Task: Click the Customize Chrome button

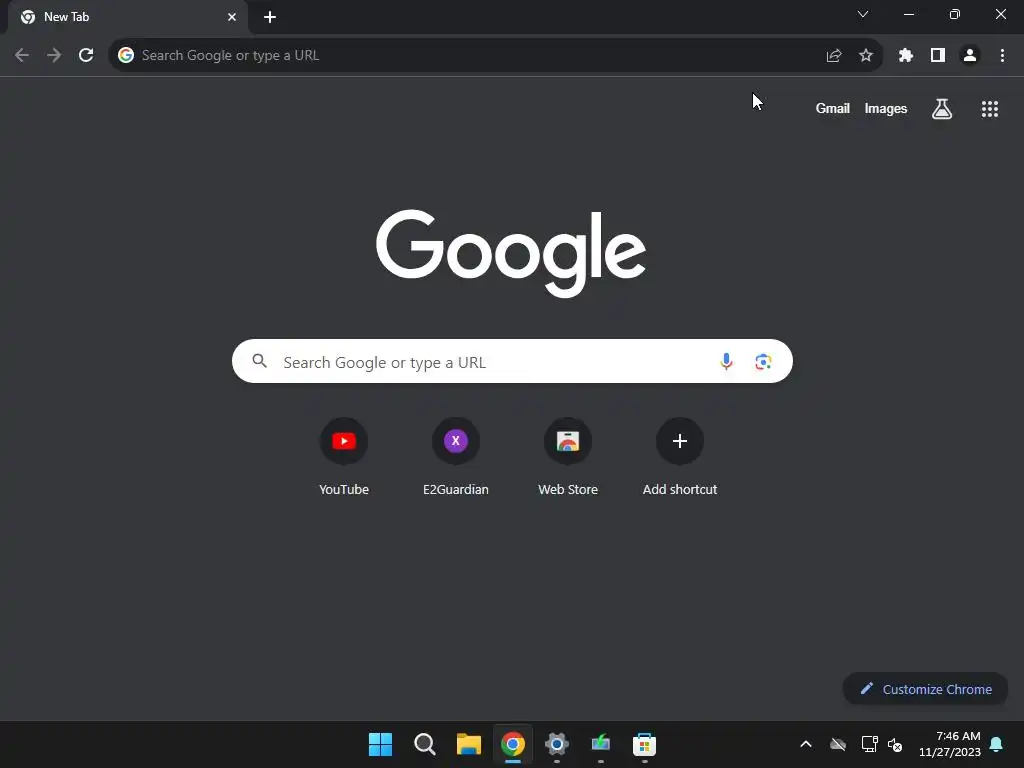Action: pos(925,689)
